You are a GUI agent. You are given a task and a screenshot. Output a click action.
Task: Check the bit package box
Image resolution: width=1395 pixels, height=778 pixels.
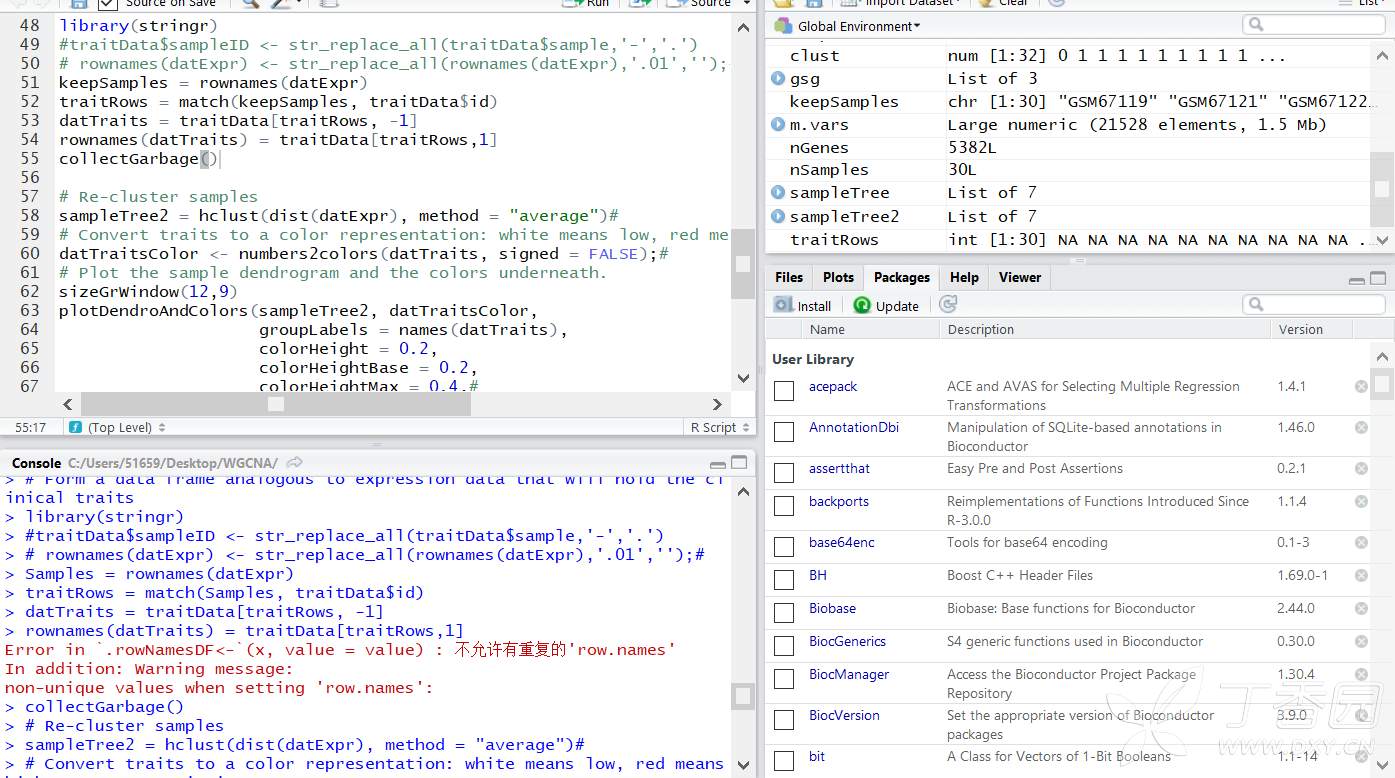[784, 761]
